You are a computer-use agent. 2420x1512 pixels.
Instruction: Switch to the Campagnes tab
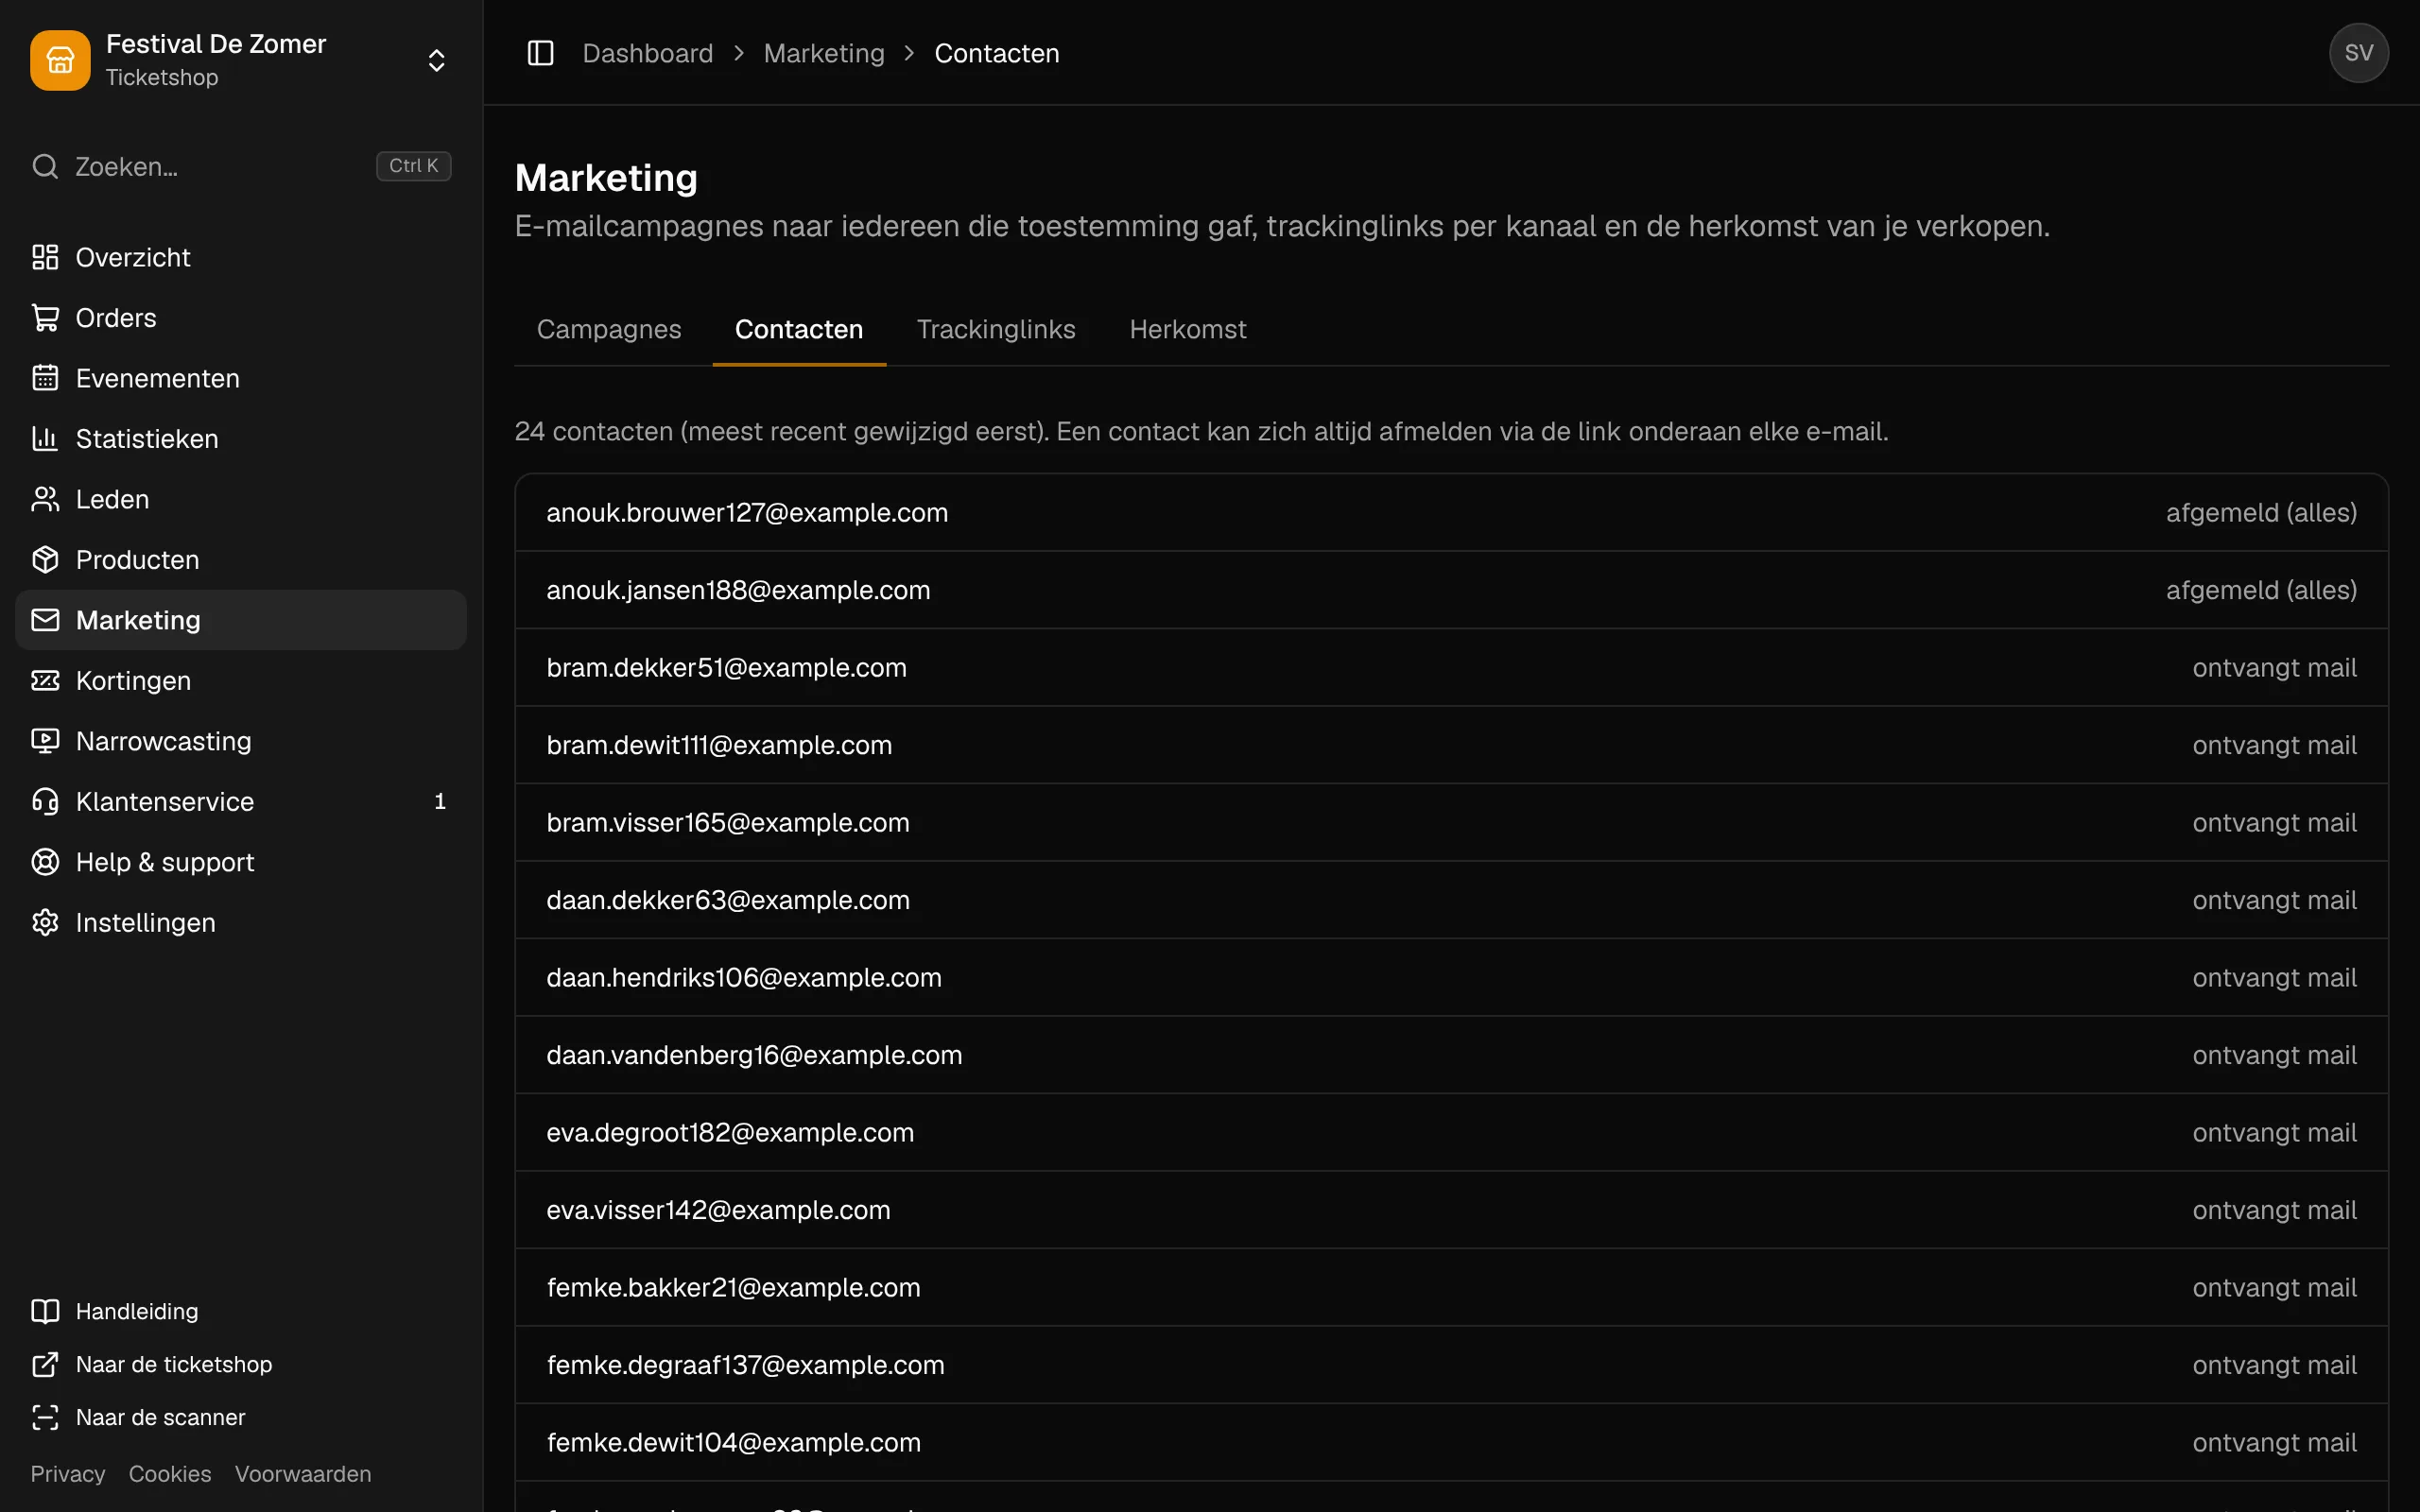(x=609, y=329)
